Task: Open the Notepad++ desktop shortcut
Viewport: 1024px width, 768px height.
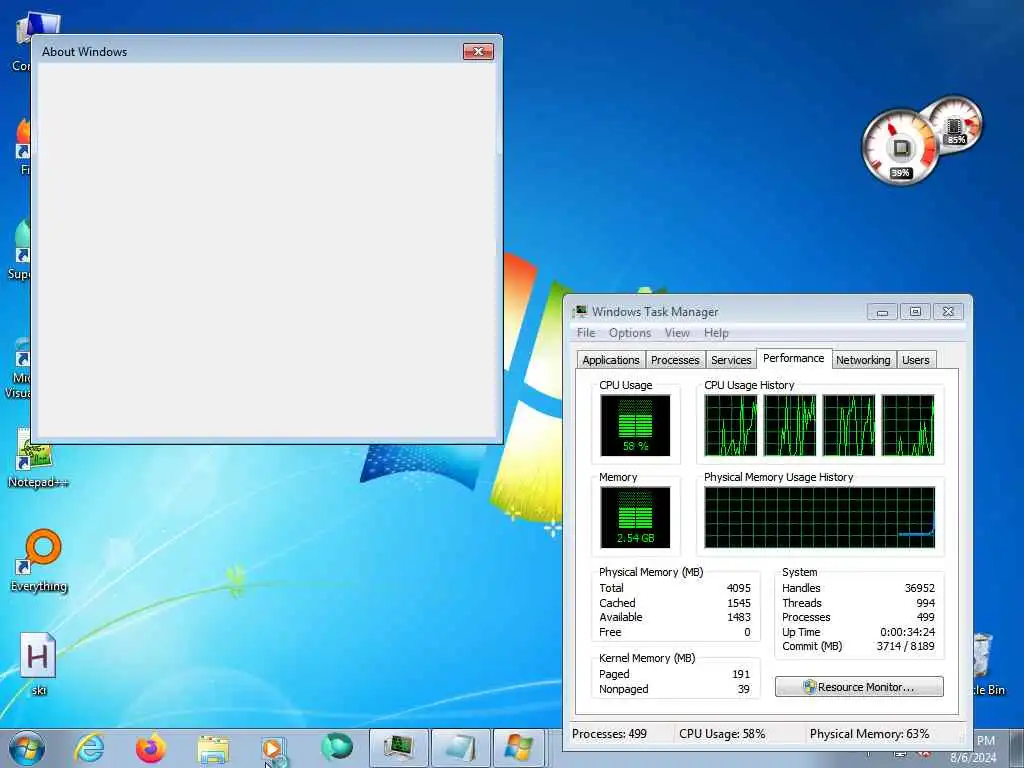Action: pyautogui.click(x=37, y=458)
